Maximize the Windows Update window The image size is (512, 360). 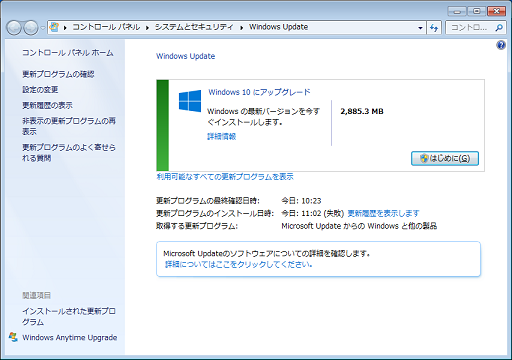click(477, 11)
